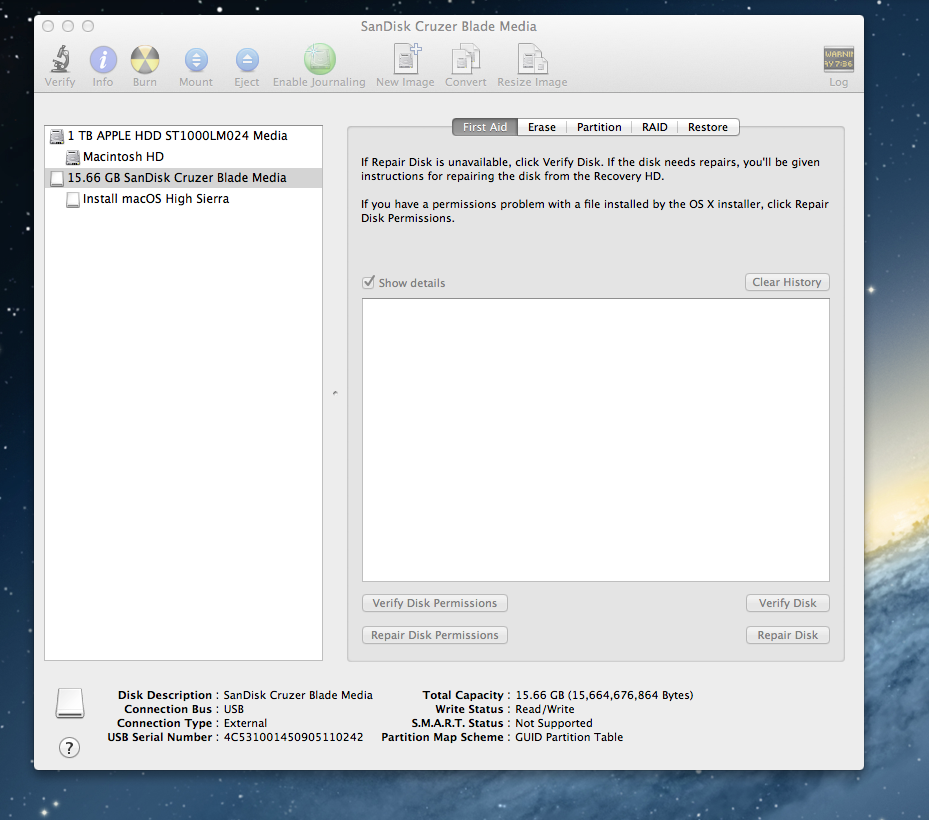The image size is (929, 820).
Task: Open the Log toolbar icon
Action: pos(838,59)
